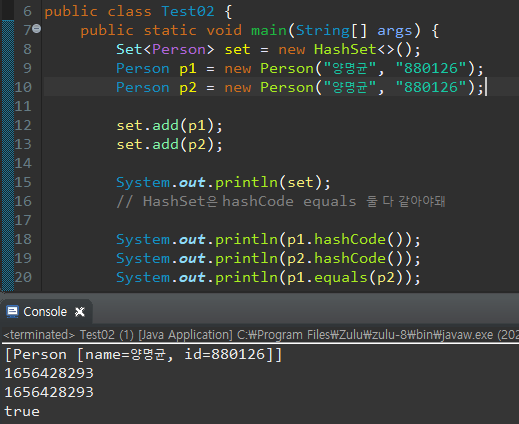Viewport: 519px width, 424px height.
Task: Click Person output line in console
Action: coord(143,354)
